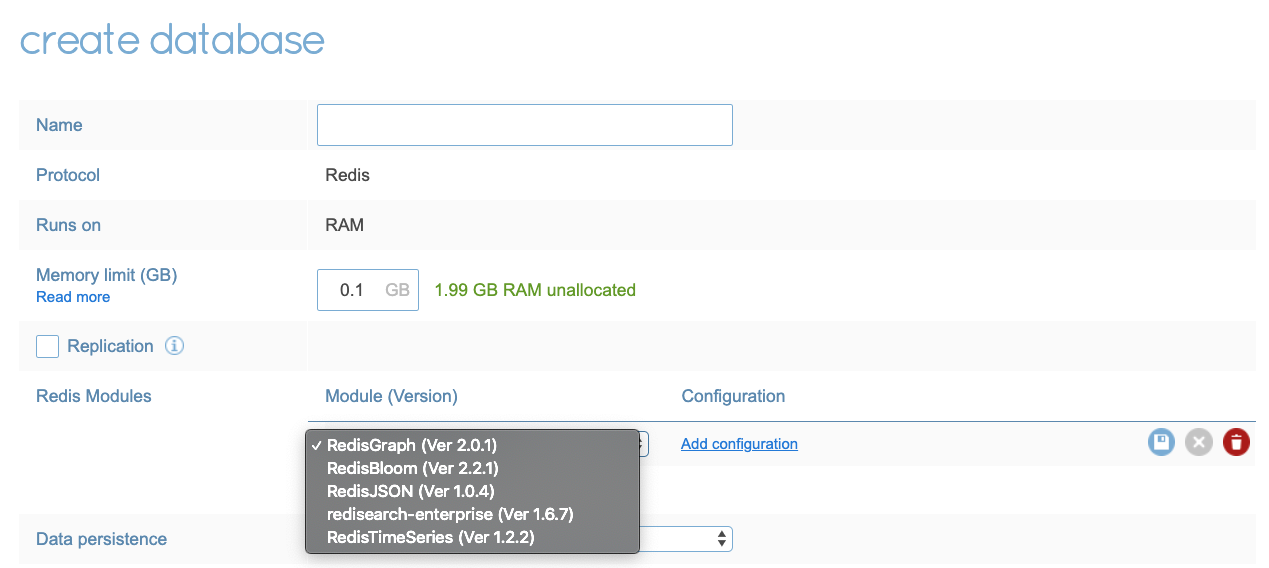Click the gray cancel module icon
The height and width of the screenshot is (568, 1269).
click(x=1198, y=443)
